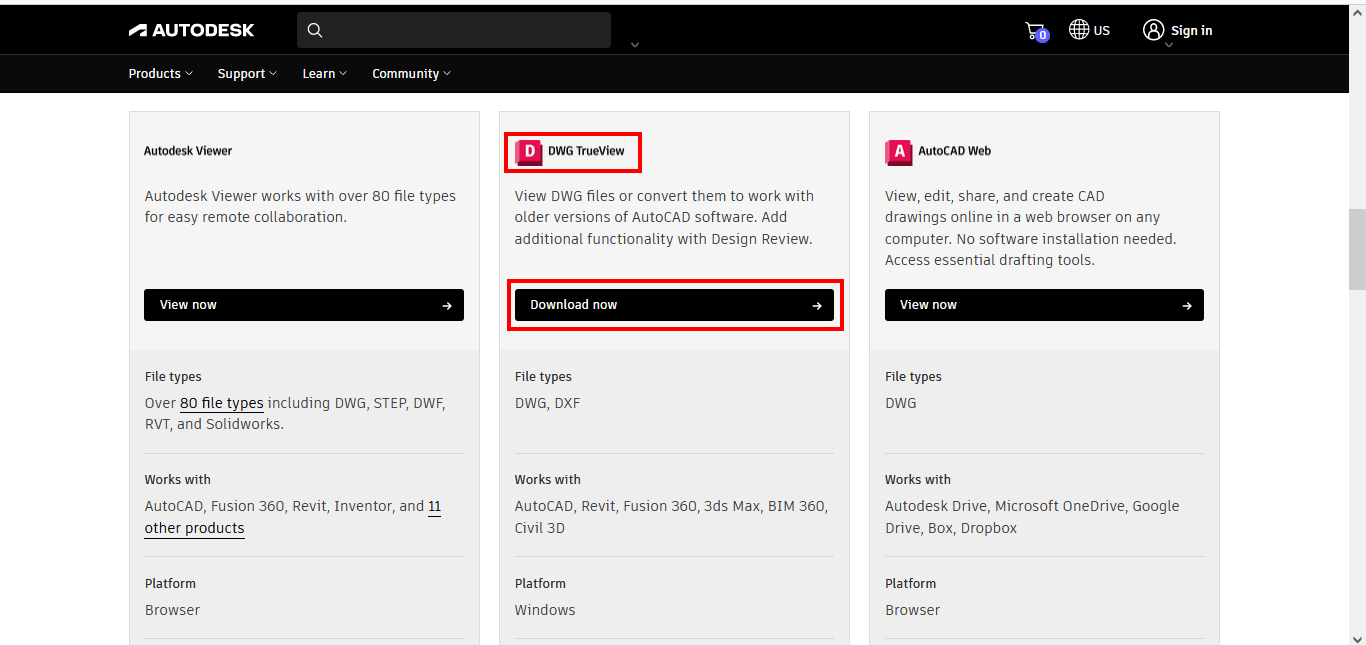Open the 80 file types link
This screenshot has width=1366, height=645.
pos(222,403)
